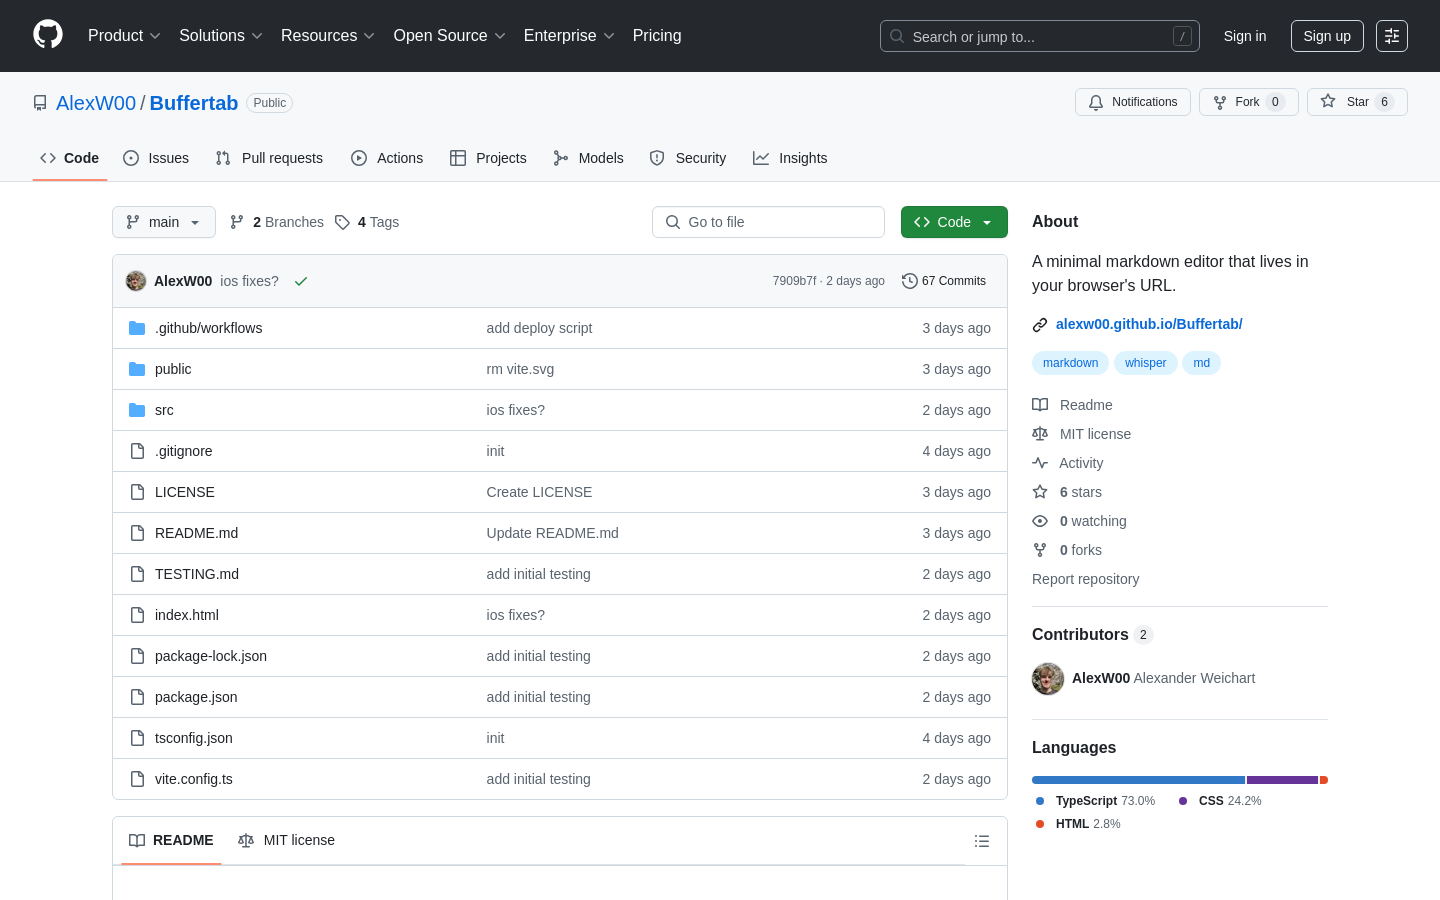Click the Sign in link

pos(1245,36)
